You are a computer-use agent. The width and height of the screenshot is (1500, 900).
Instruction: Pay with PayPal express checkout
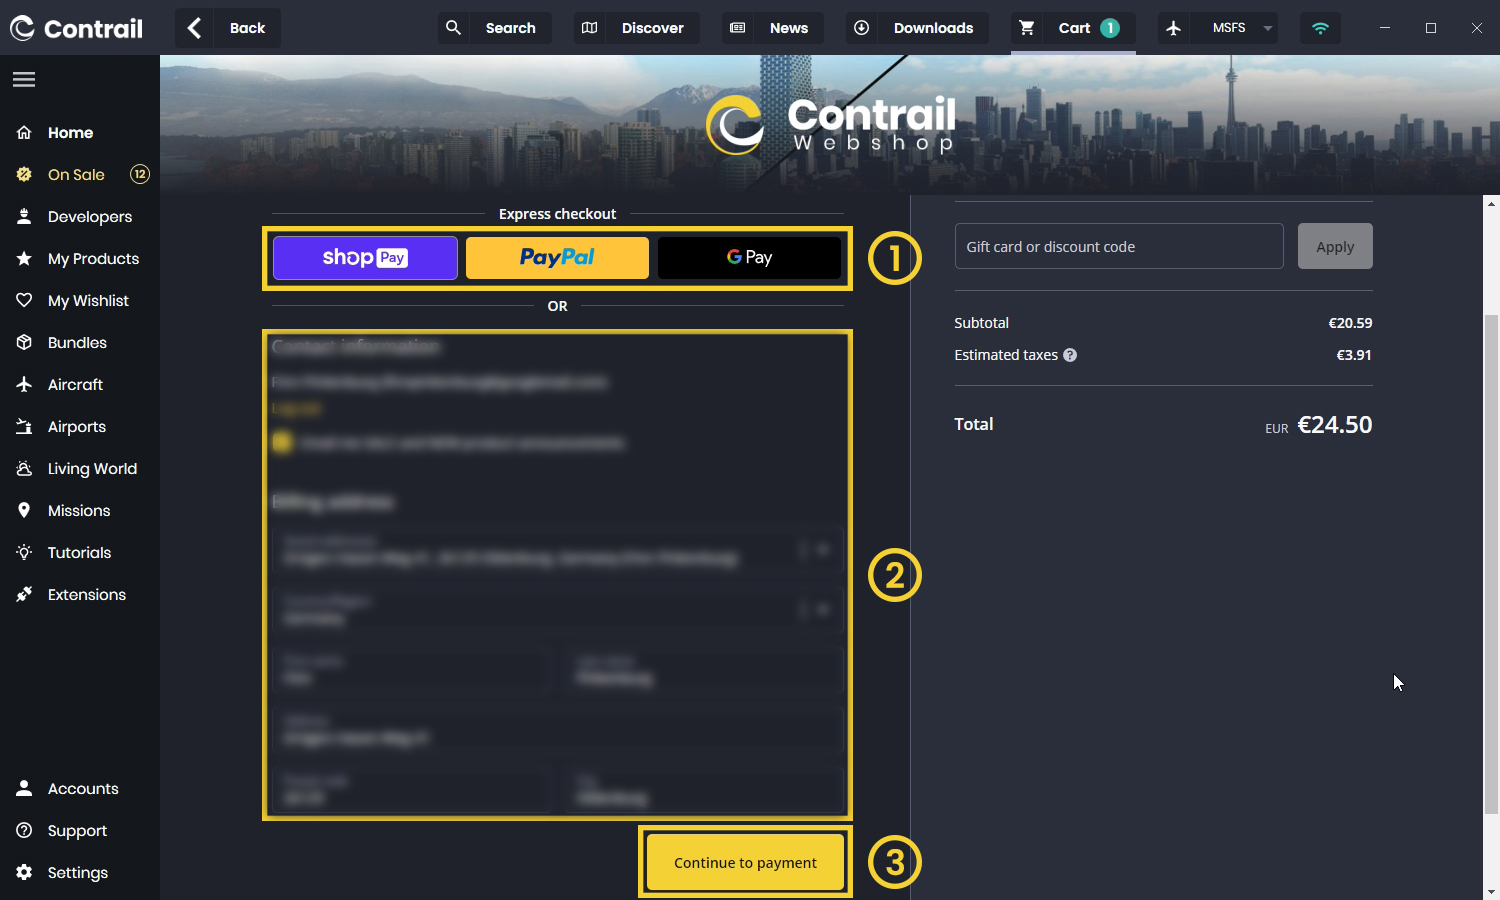pos(557,258)
